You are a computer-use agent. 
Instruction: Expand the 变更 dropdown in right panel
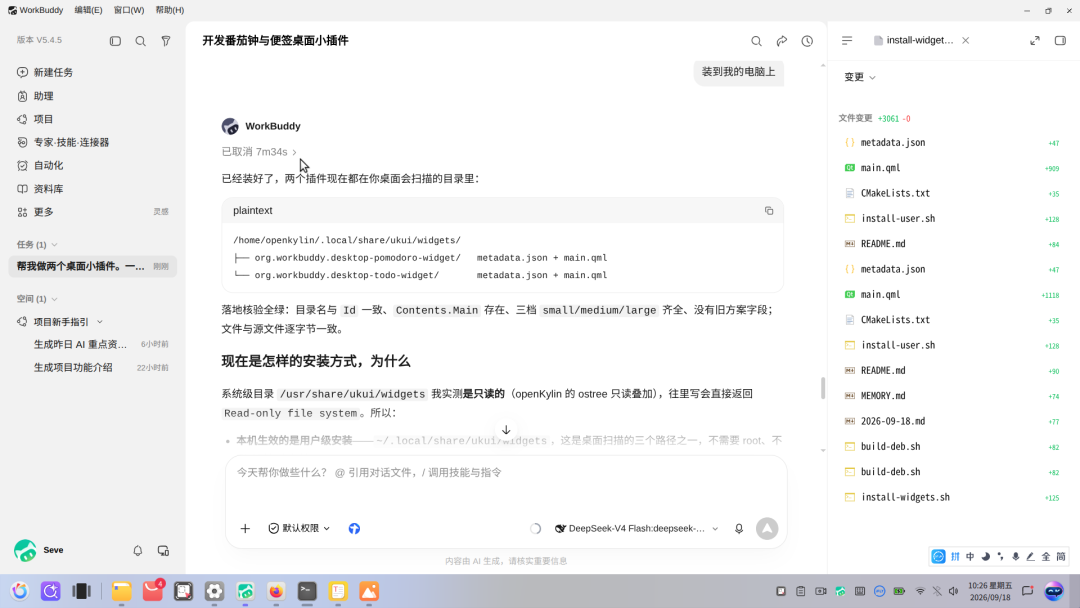tap(860, 77)
